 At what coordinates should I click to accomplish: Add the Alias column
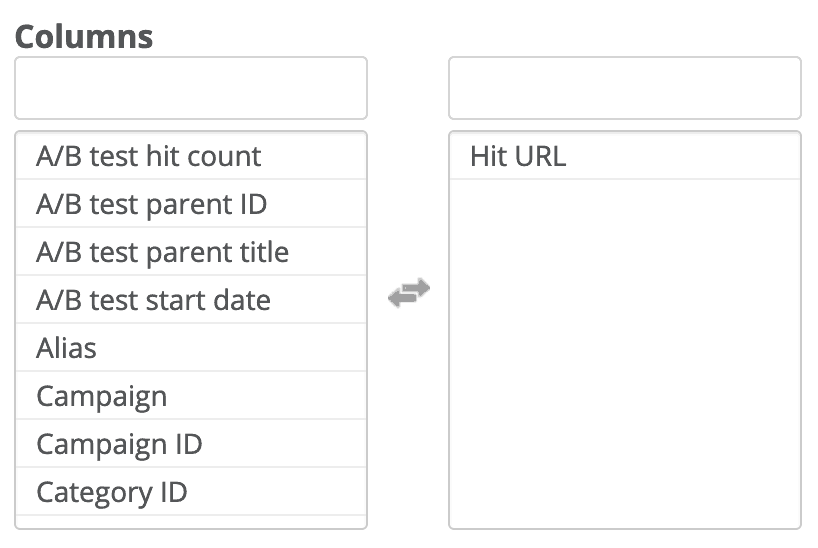[191, 348]
